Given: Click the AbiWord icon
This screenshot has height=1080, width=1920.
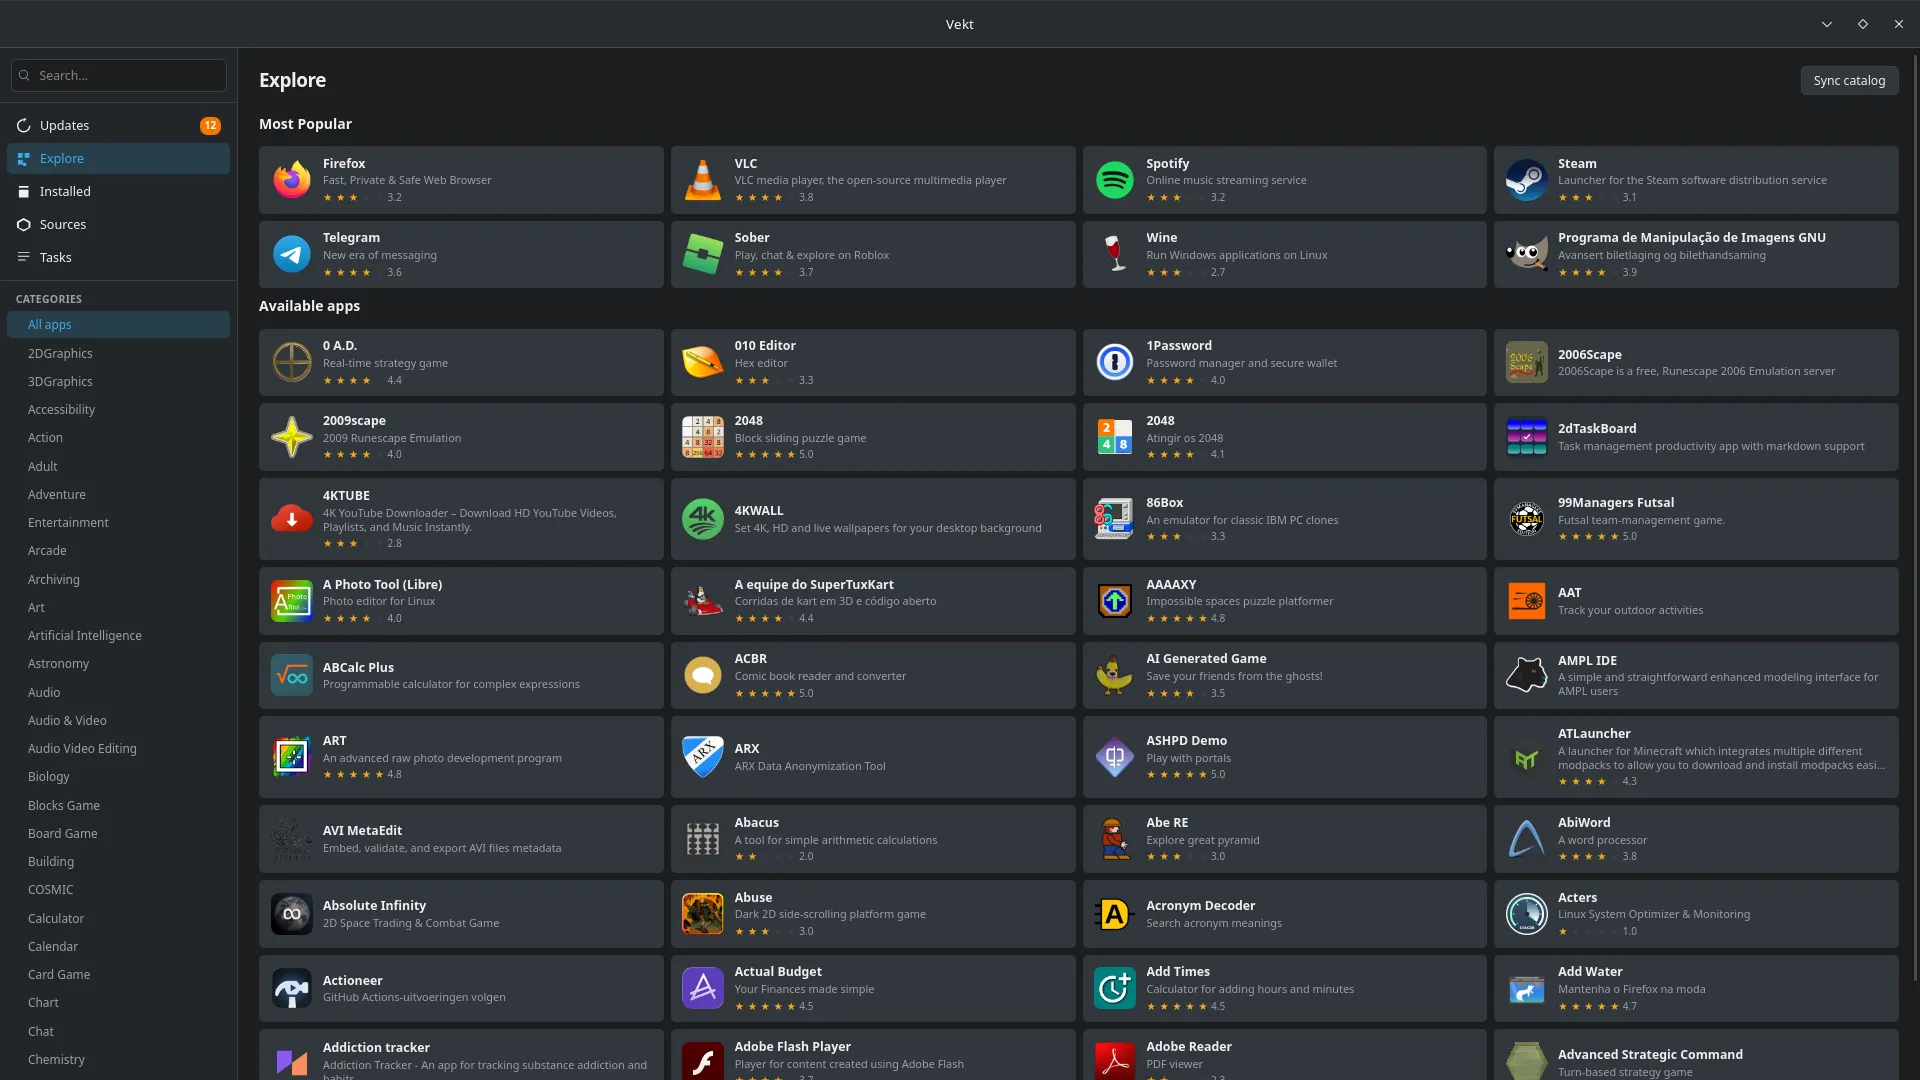Looking at the screenshot, I should [x=1526, y=839].
